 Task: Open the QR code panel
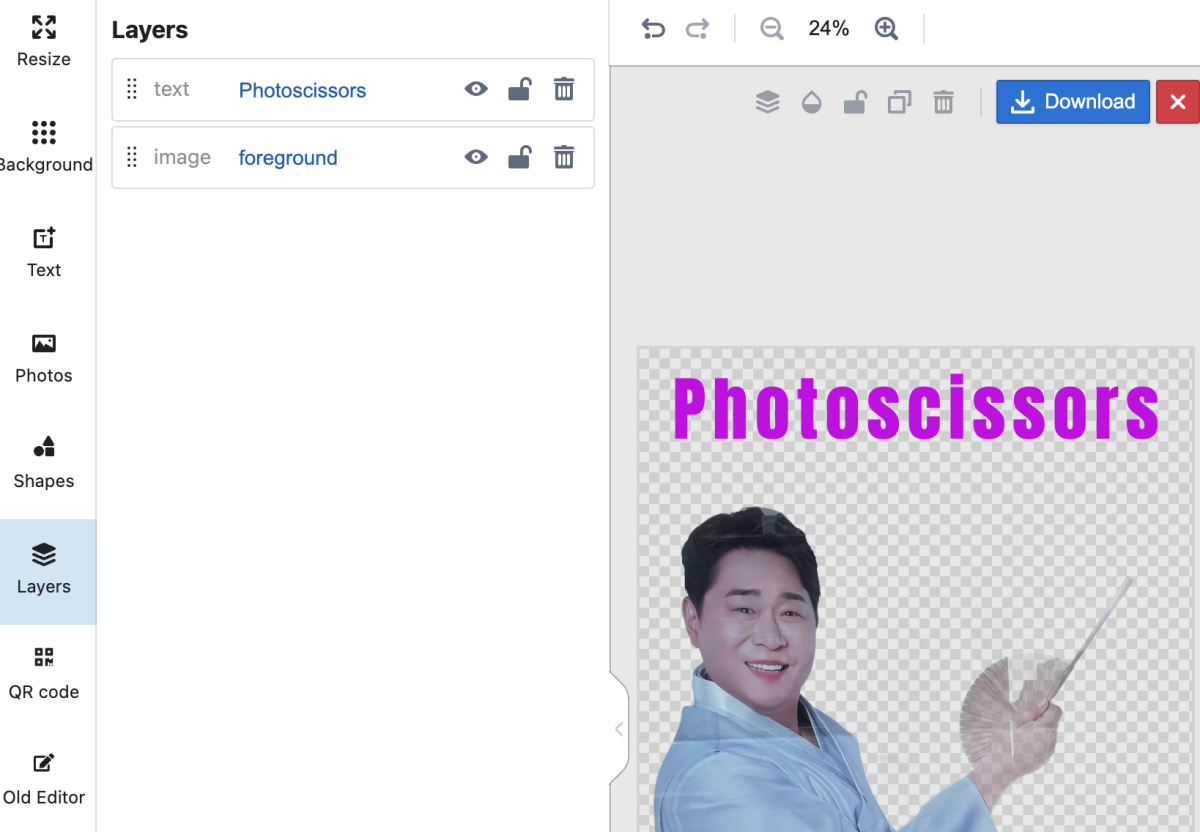tap(44, 674)
